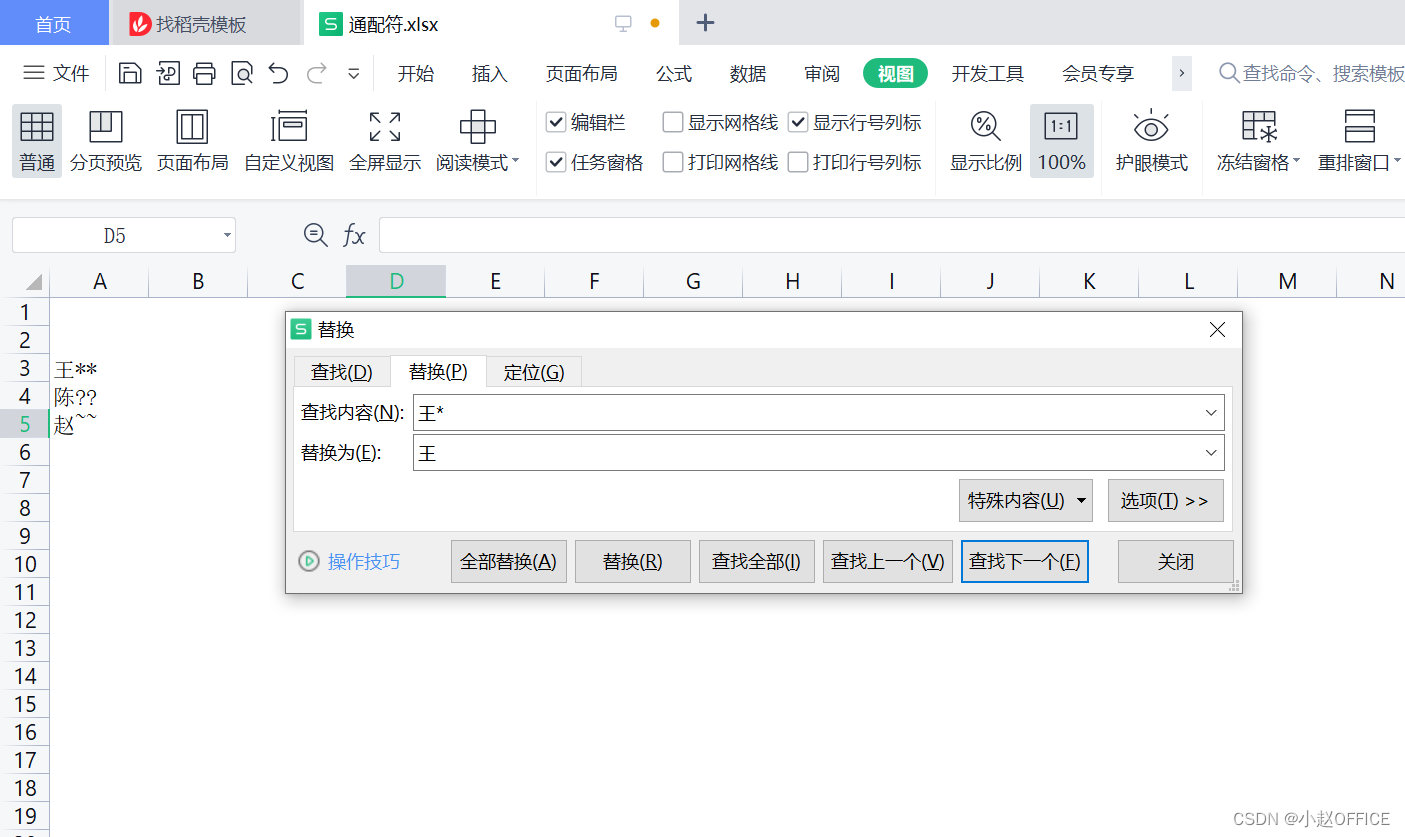This screenshot has height=837, width=1405.
Task: Select the 普通 normal view icon
Action: pyautogui.click(x=37, y=127)
